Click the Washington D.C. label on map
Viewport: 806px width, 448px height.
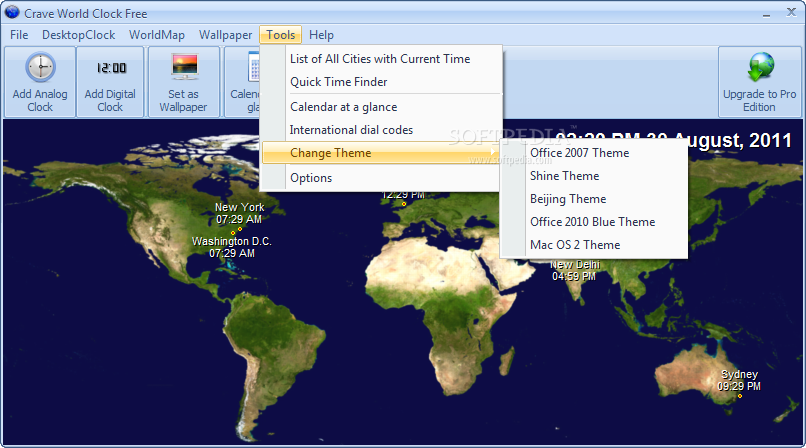pos(231,241)
